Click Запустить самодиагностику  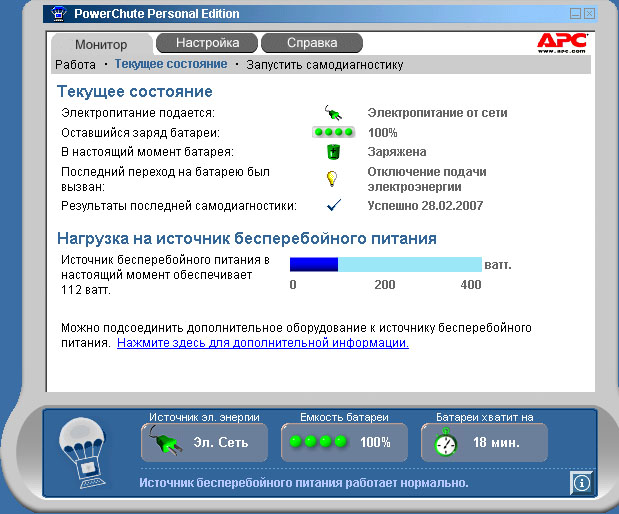pos(325,65)
